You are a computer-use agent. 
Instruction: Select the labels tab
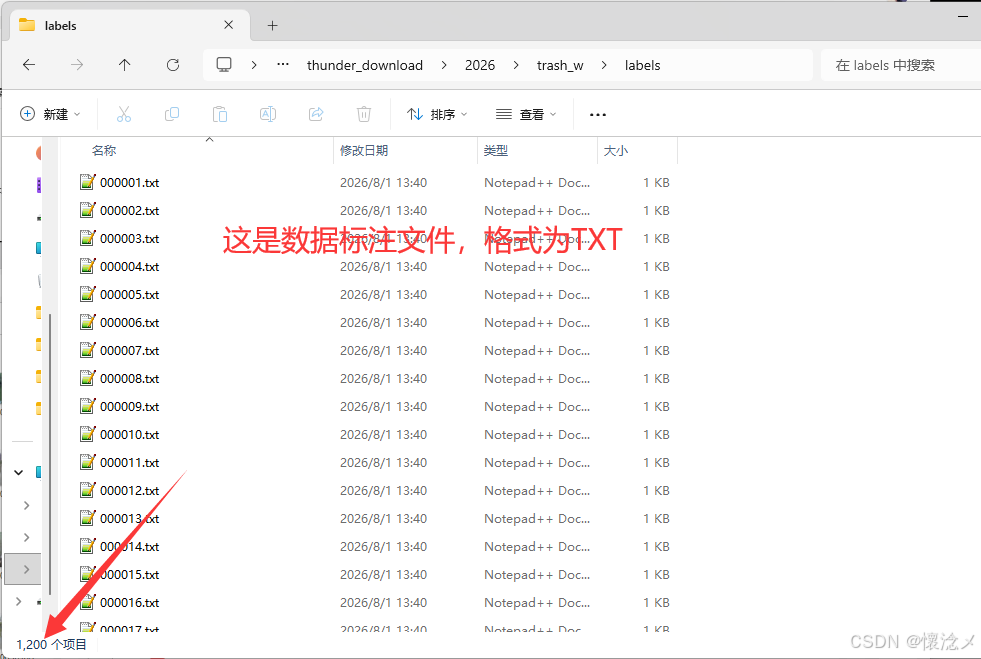[130, 25]
